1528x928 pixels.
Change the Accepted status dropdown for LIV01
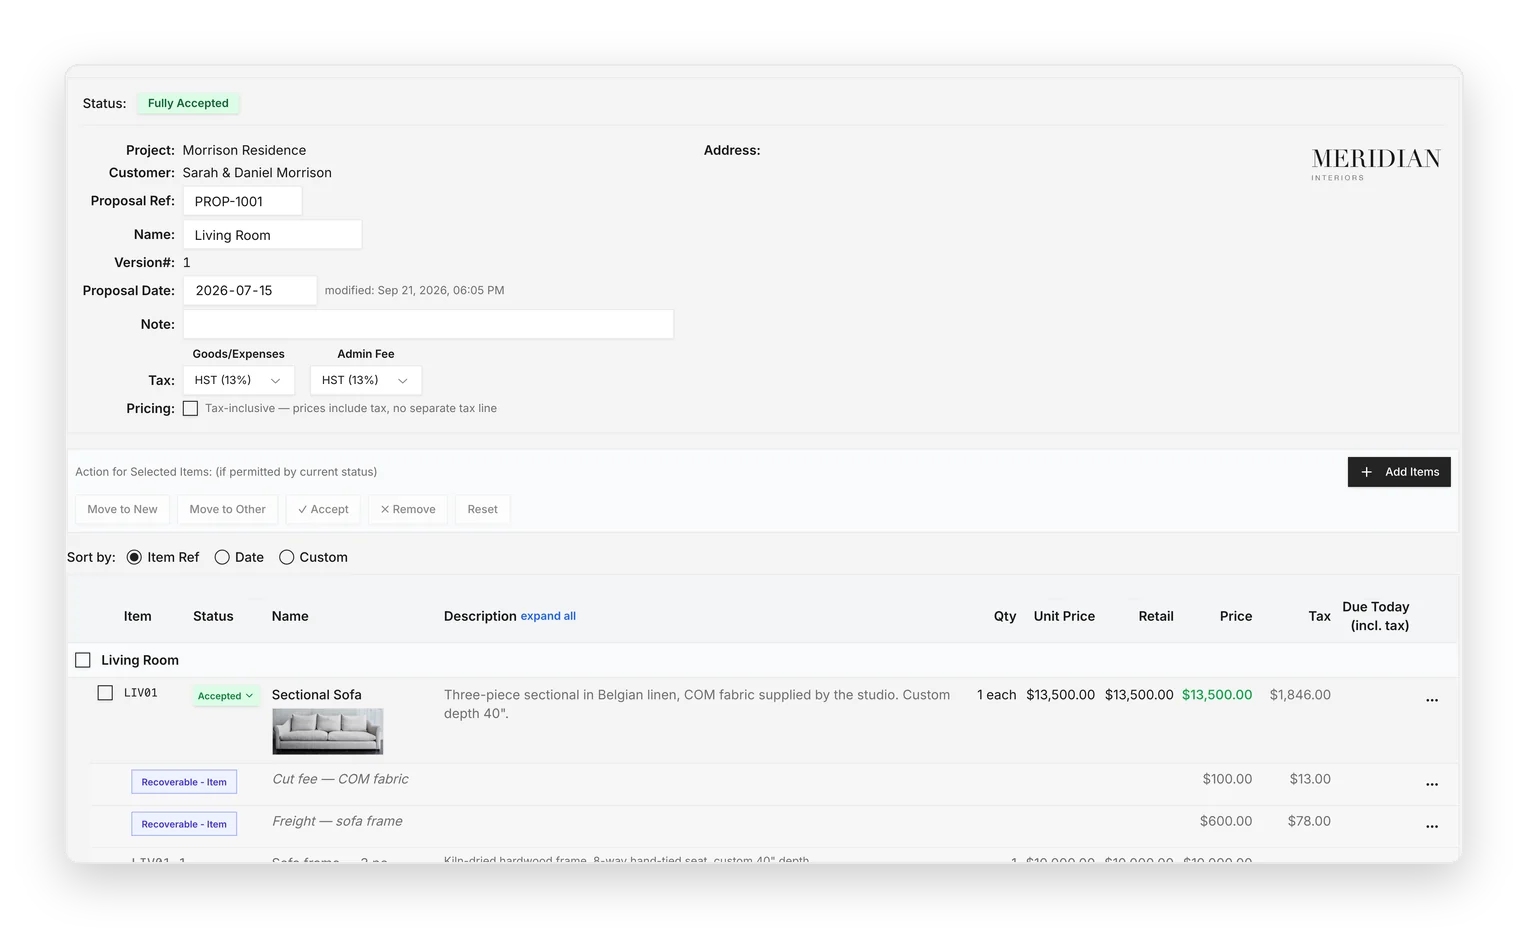click(225, 696)
